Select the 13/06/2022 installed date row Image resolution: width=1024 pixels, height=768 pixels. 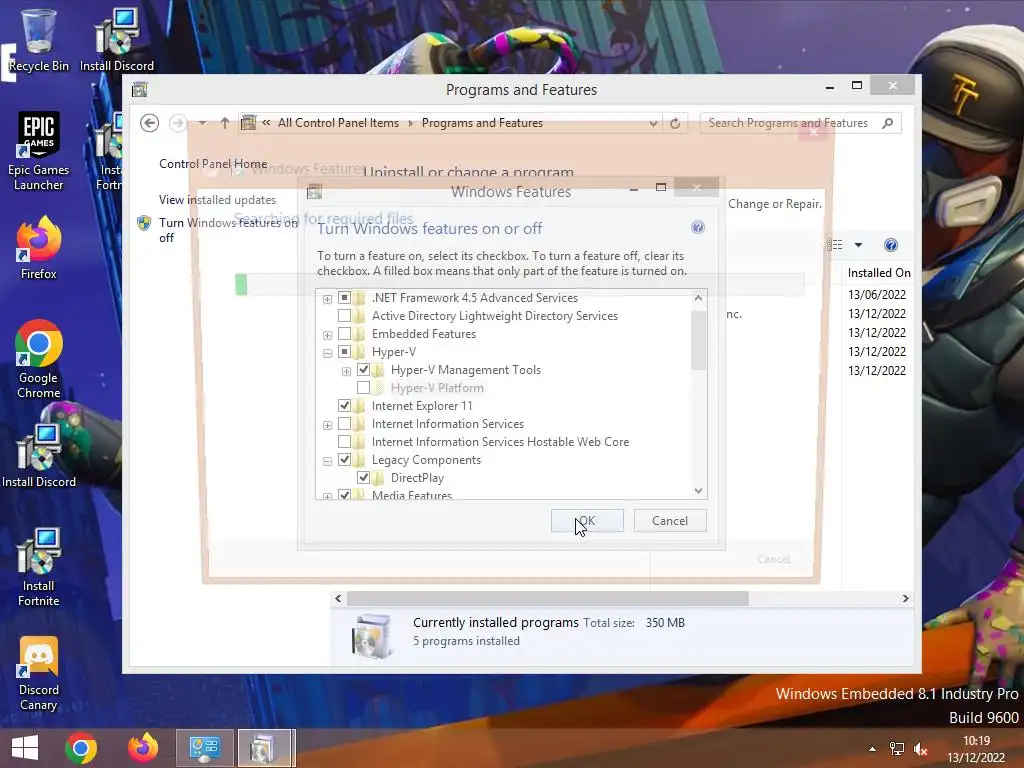pos(877,295)
